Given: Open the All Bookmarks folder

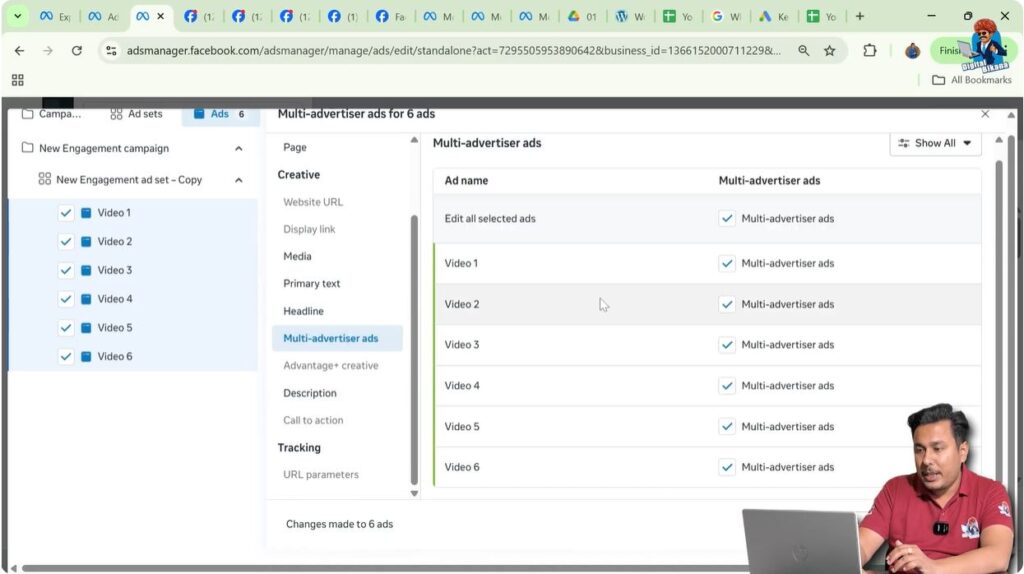Looking at the screenshot, I should [x=971, y=80].
